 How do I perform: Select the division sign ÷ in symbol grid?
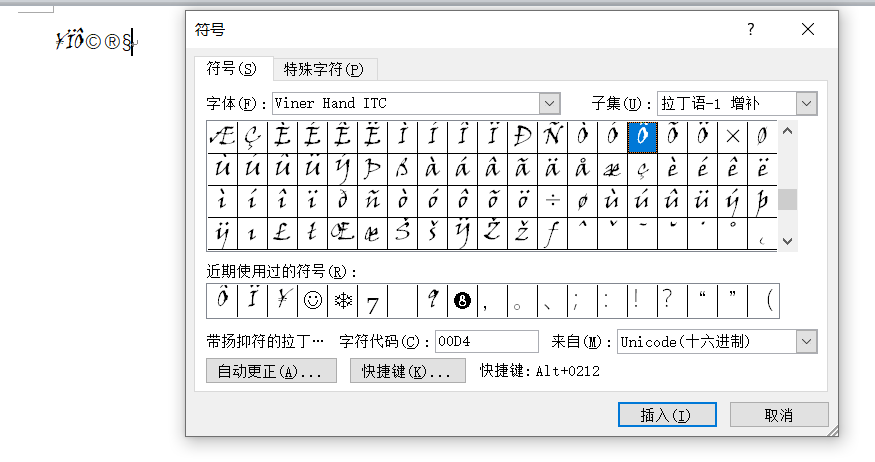(x=552, y=200)
